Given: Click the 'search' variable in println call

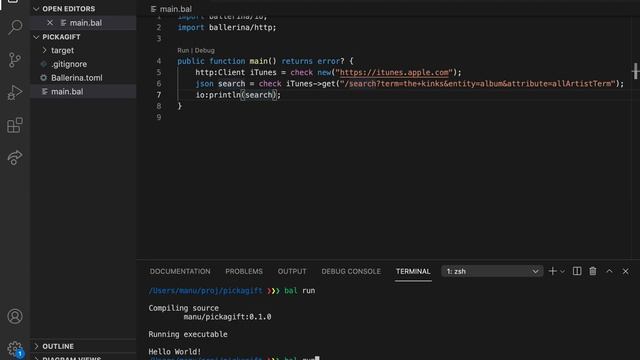Looking at the screenshot, I should coord(259,95).
